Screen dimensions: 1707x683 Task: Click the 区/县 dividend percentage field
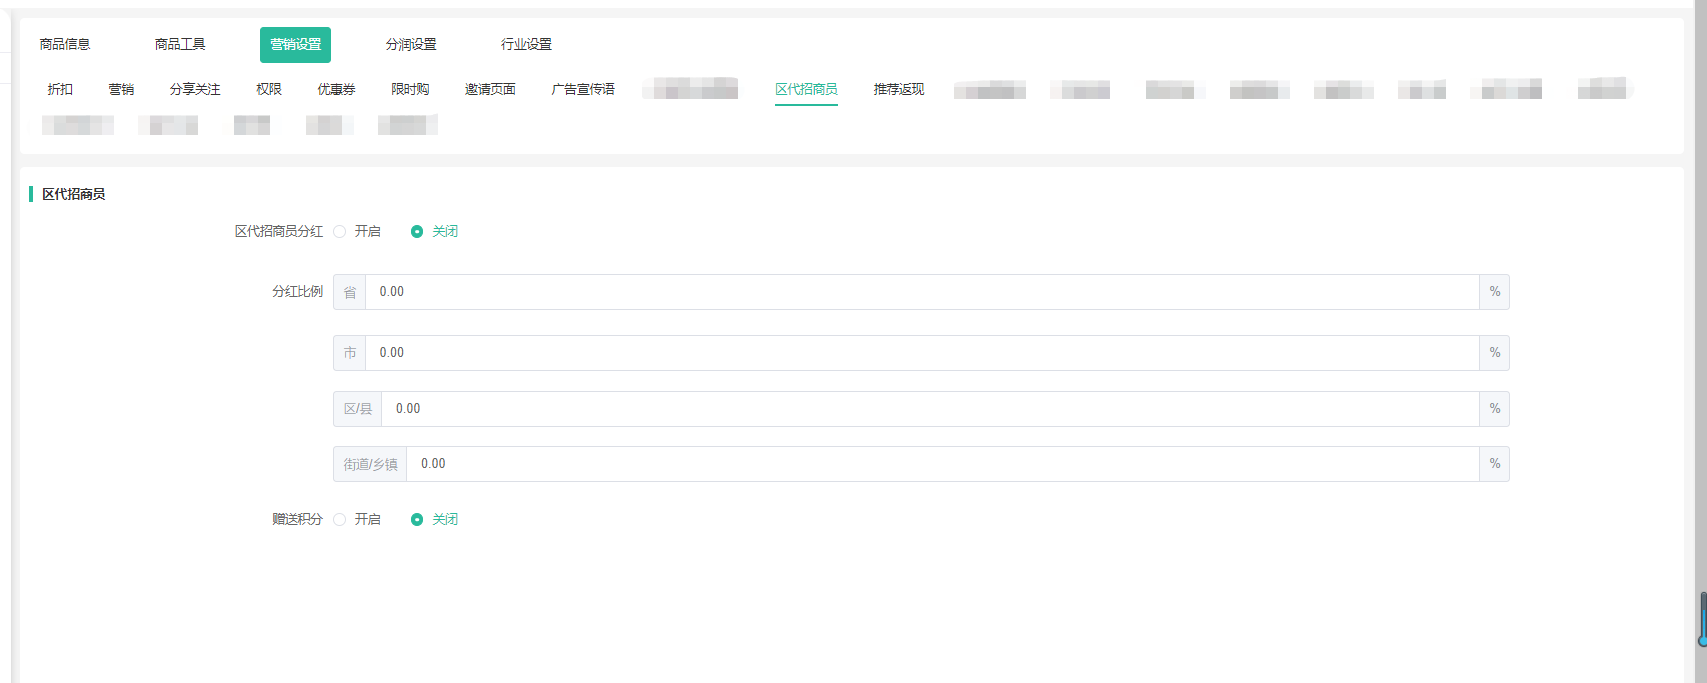coord(928,409)
